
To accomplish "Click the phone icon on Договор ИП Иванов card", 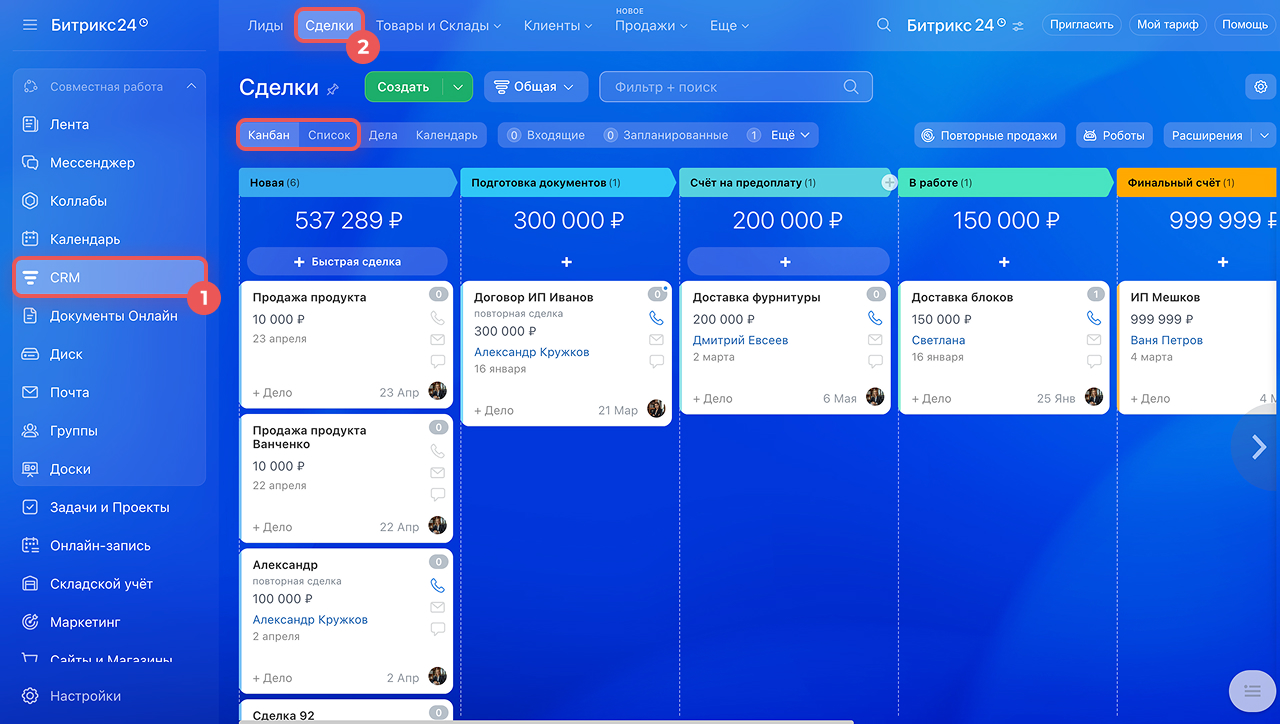I will [x=656, y=318].
